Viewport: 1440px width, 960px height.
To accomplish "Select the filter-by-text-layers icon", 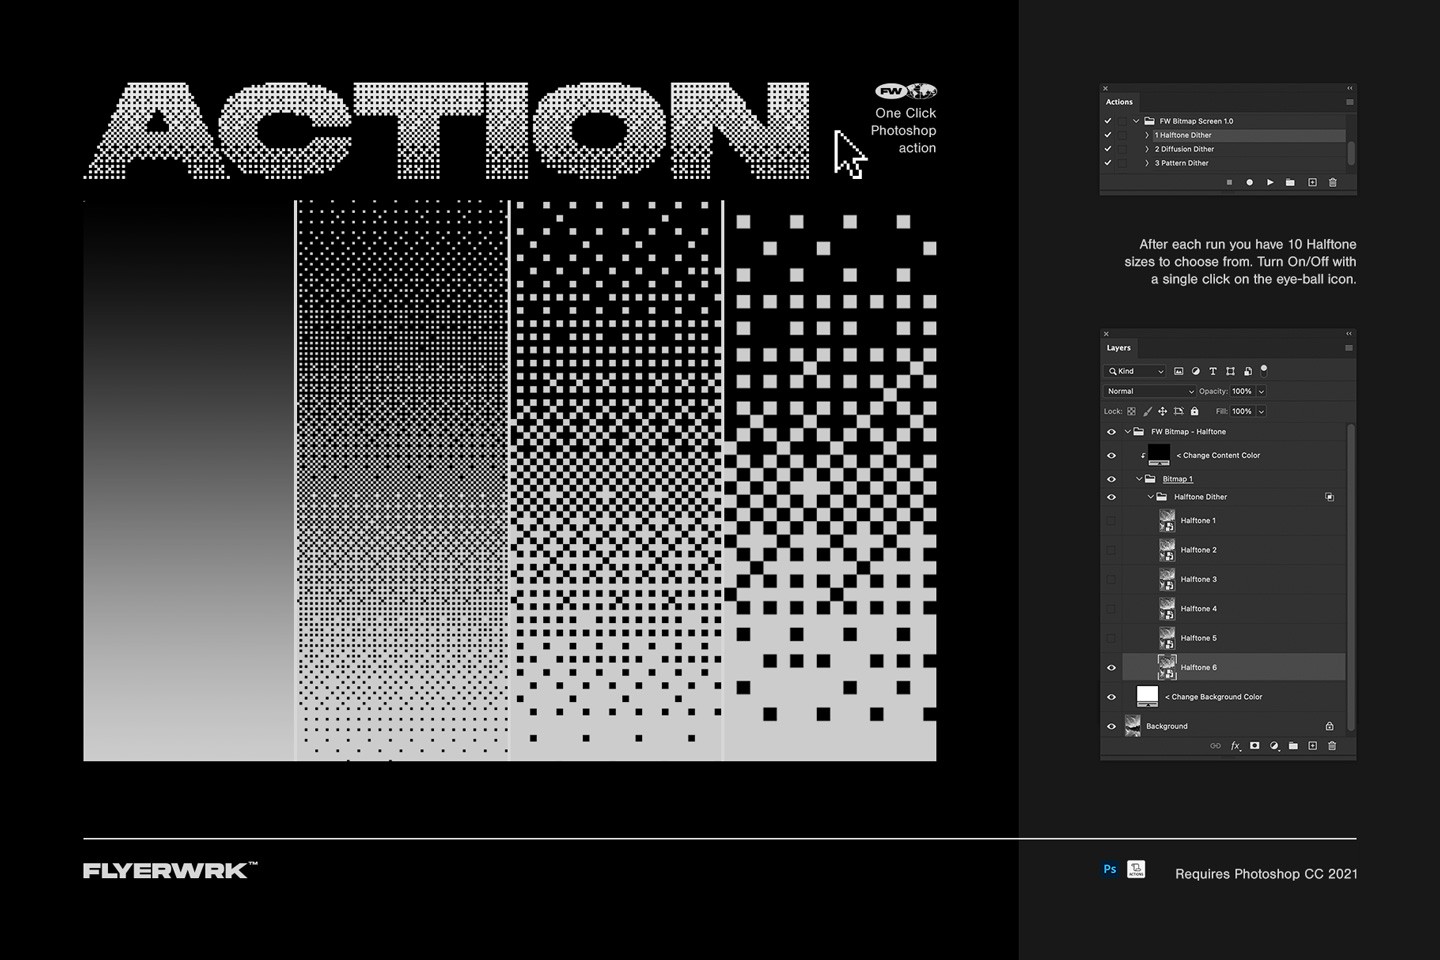I will tap(1212, 371).
